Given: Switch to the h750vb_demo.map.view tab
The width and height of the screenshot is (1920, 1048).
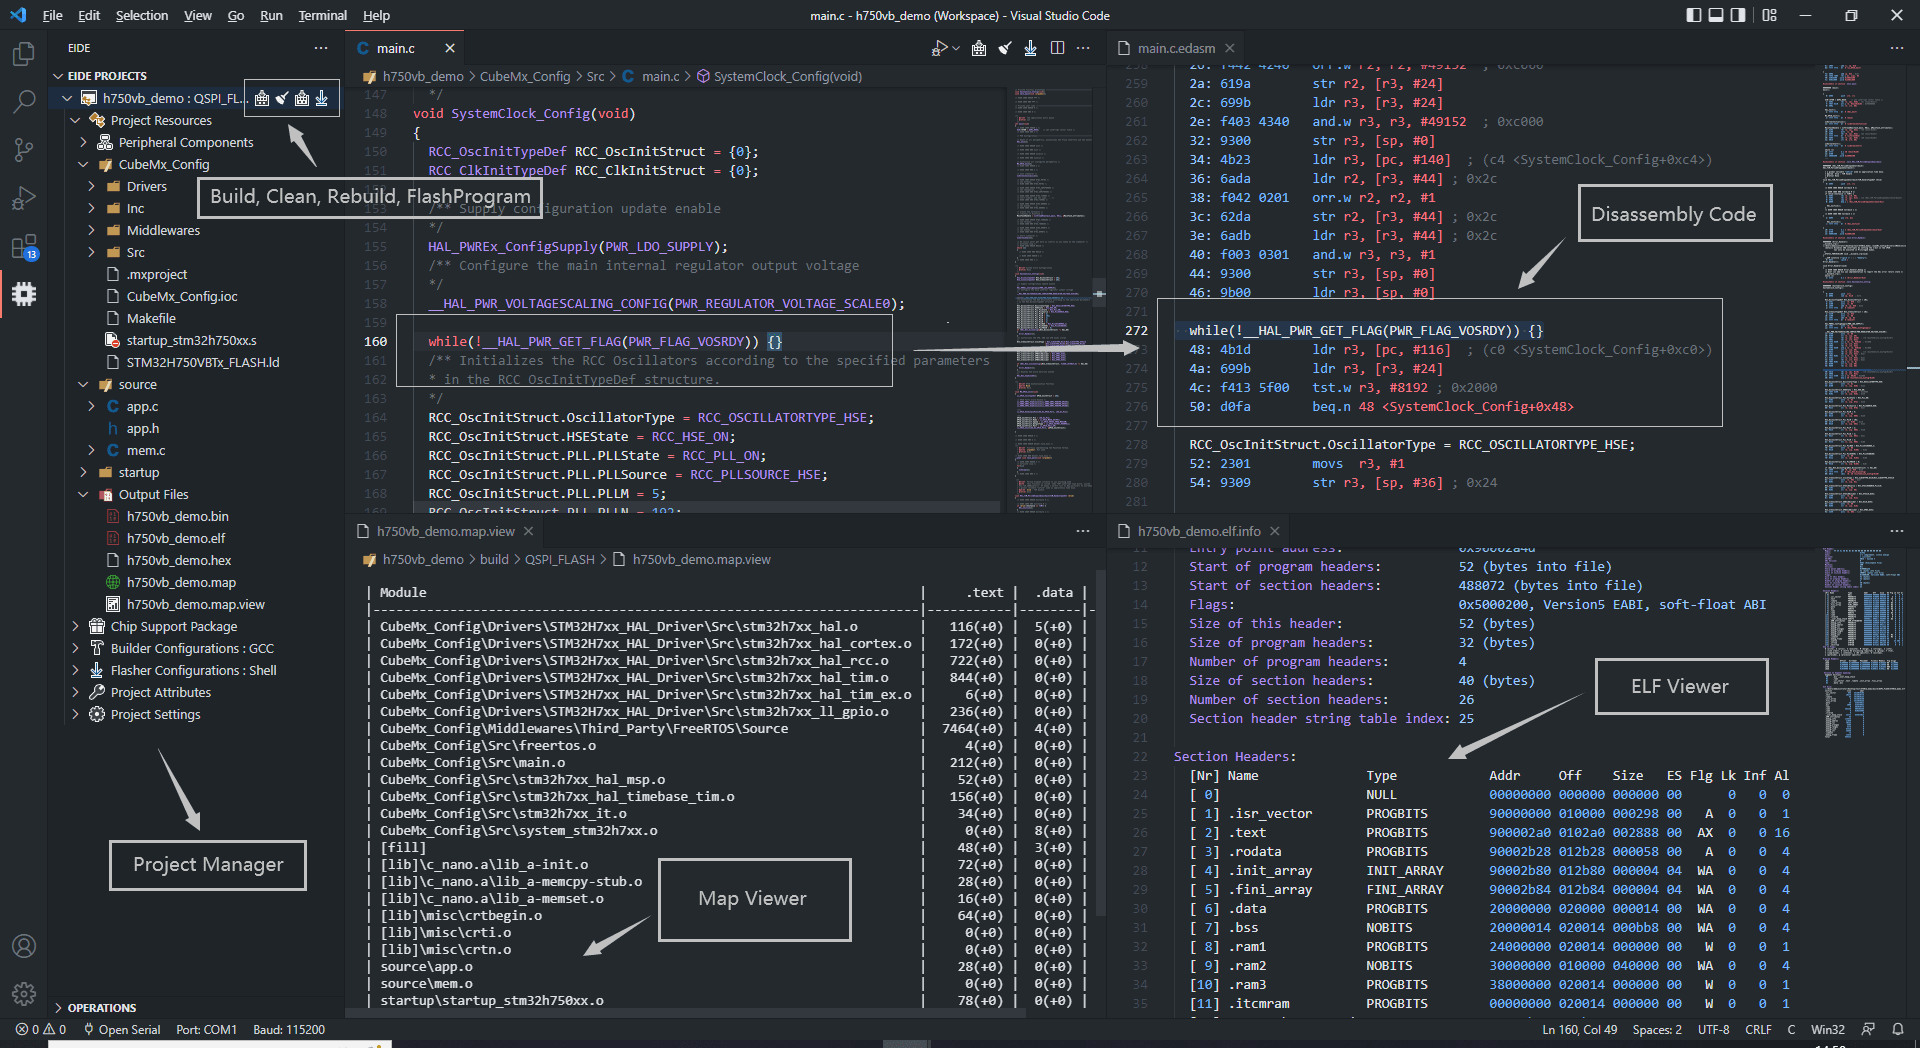Looking at the screenshot, I should (445, 531).
